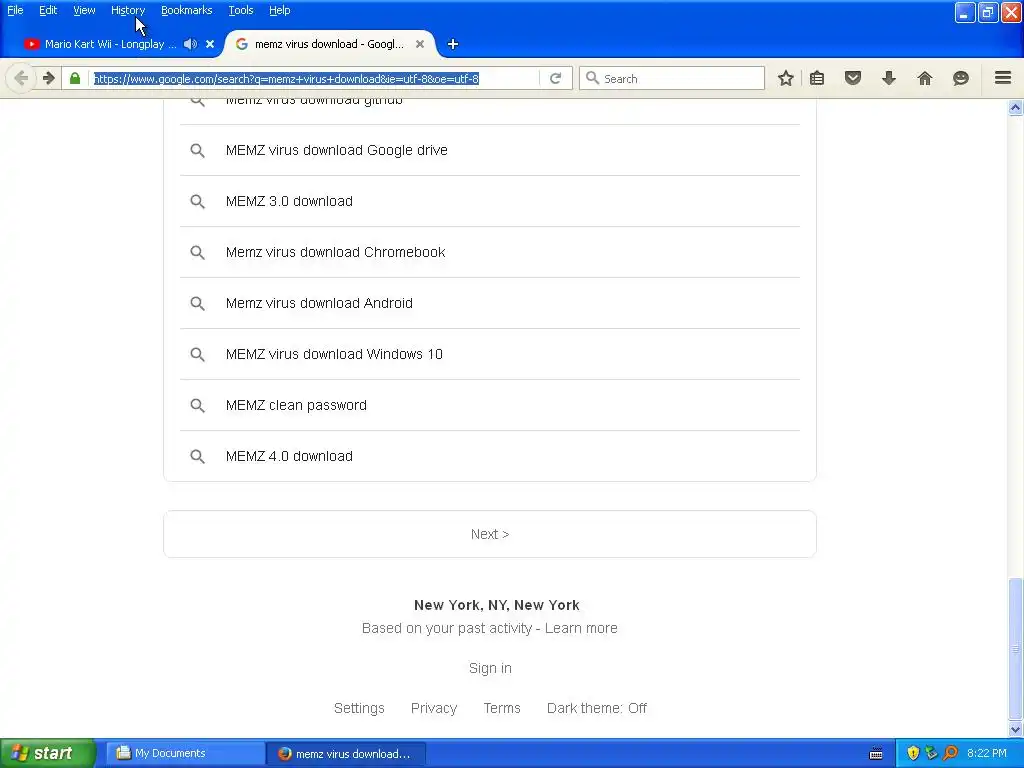Viewport: 1024px width, 768px height.
Task: Click the 8:22 PM system clock
Action: pos(987,753)
